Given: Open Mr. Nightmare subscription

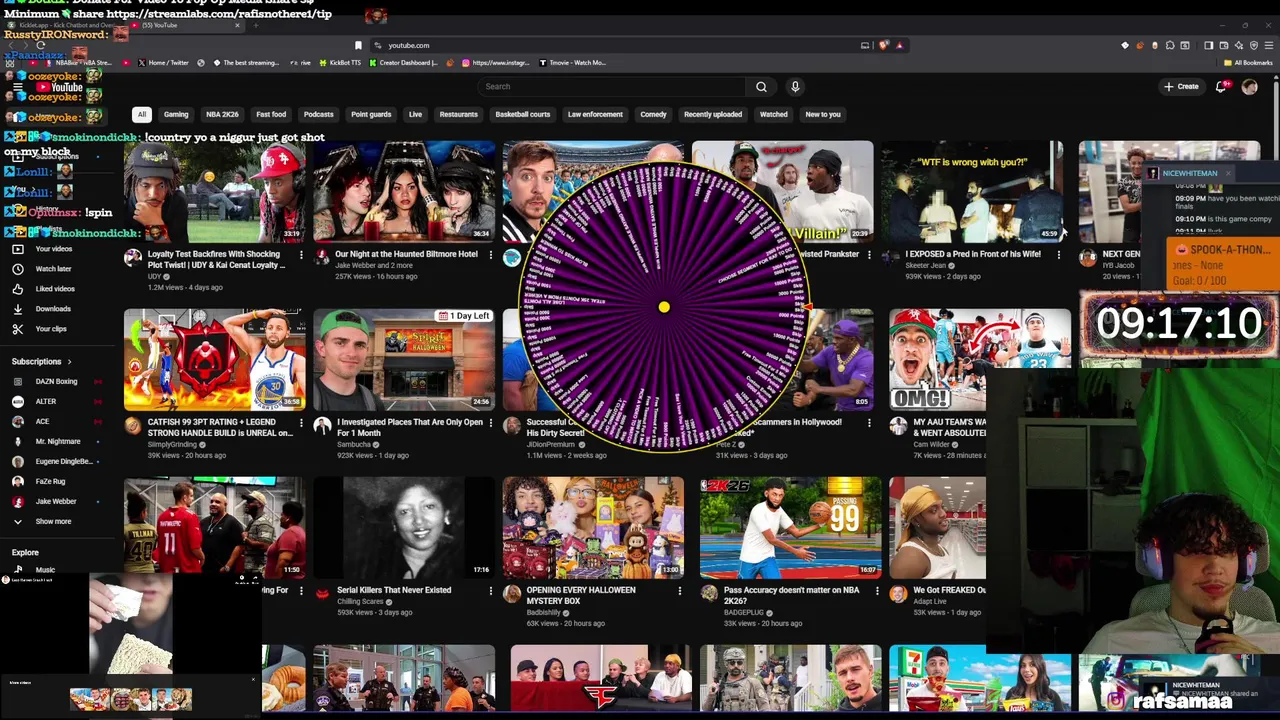Looking at the screenshot, I should 57,441.
